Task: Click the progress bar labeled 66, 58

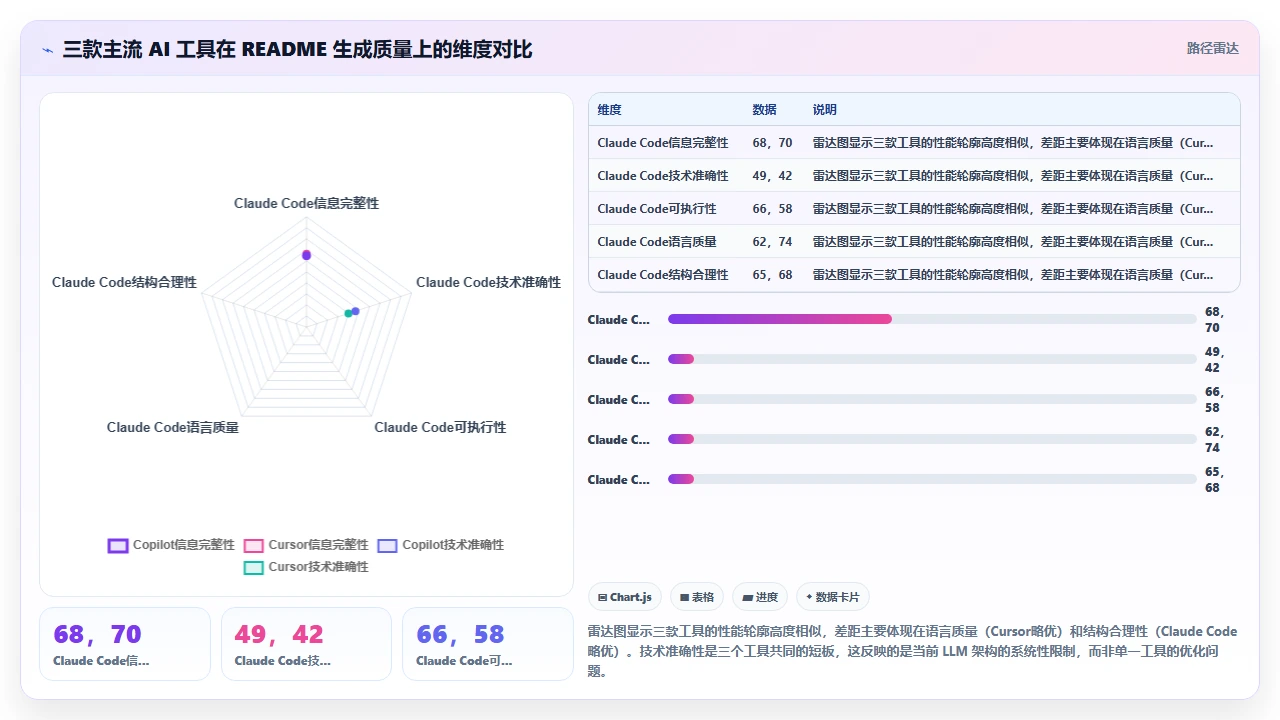Action: click(932, 399)
